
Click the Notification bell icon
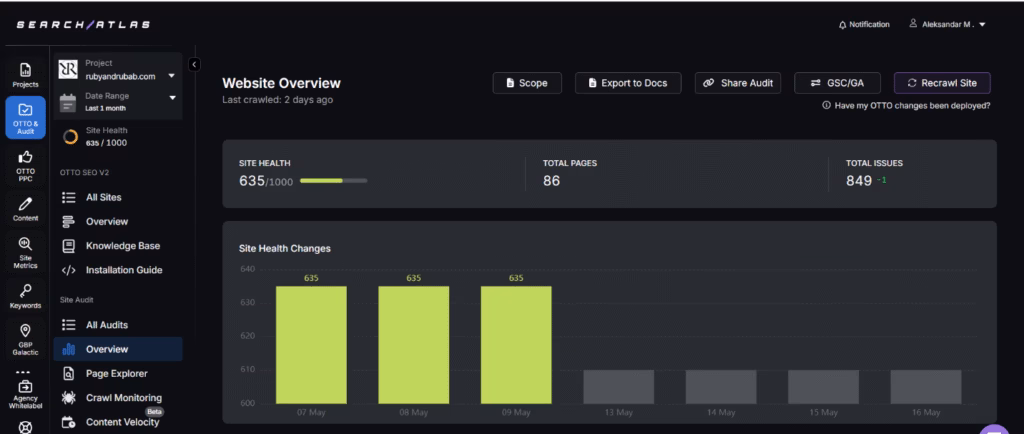[x=842, y=25]
